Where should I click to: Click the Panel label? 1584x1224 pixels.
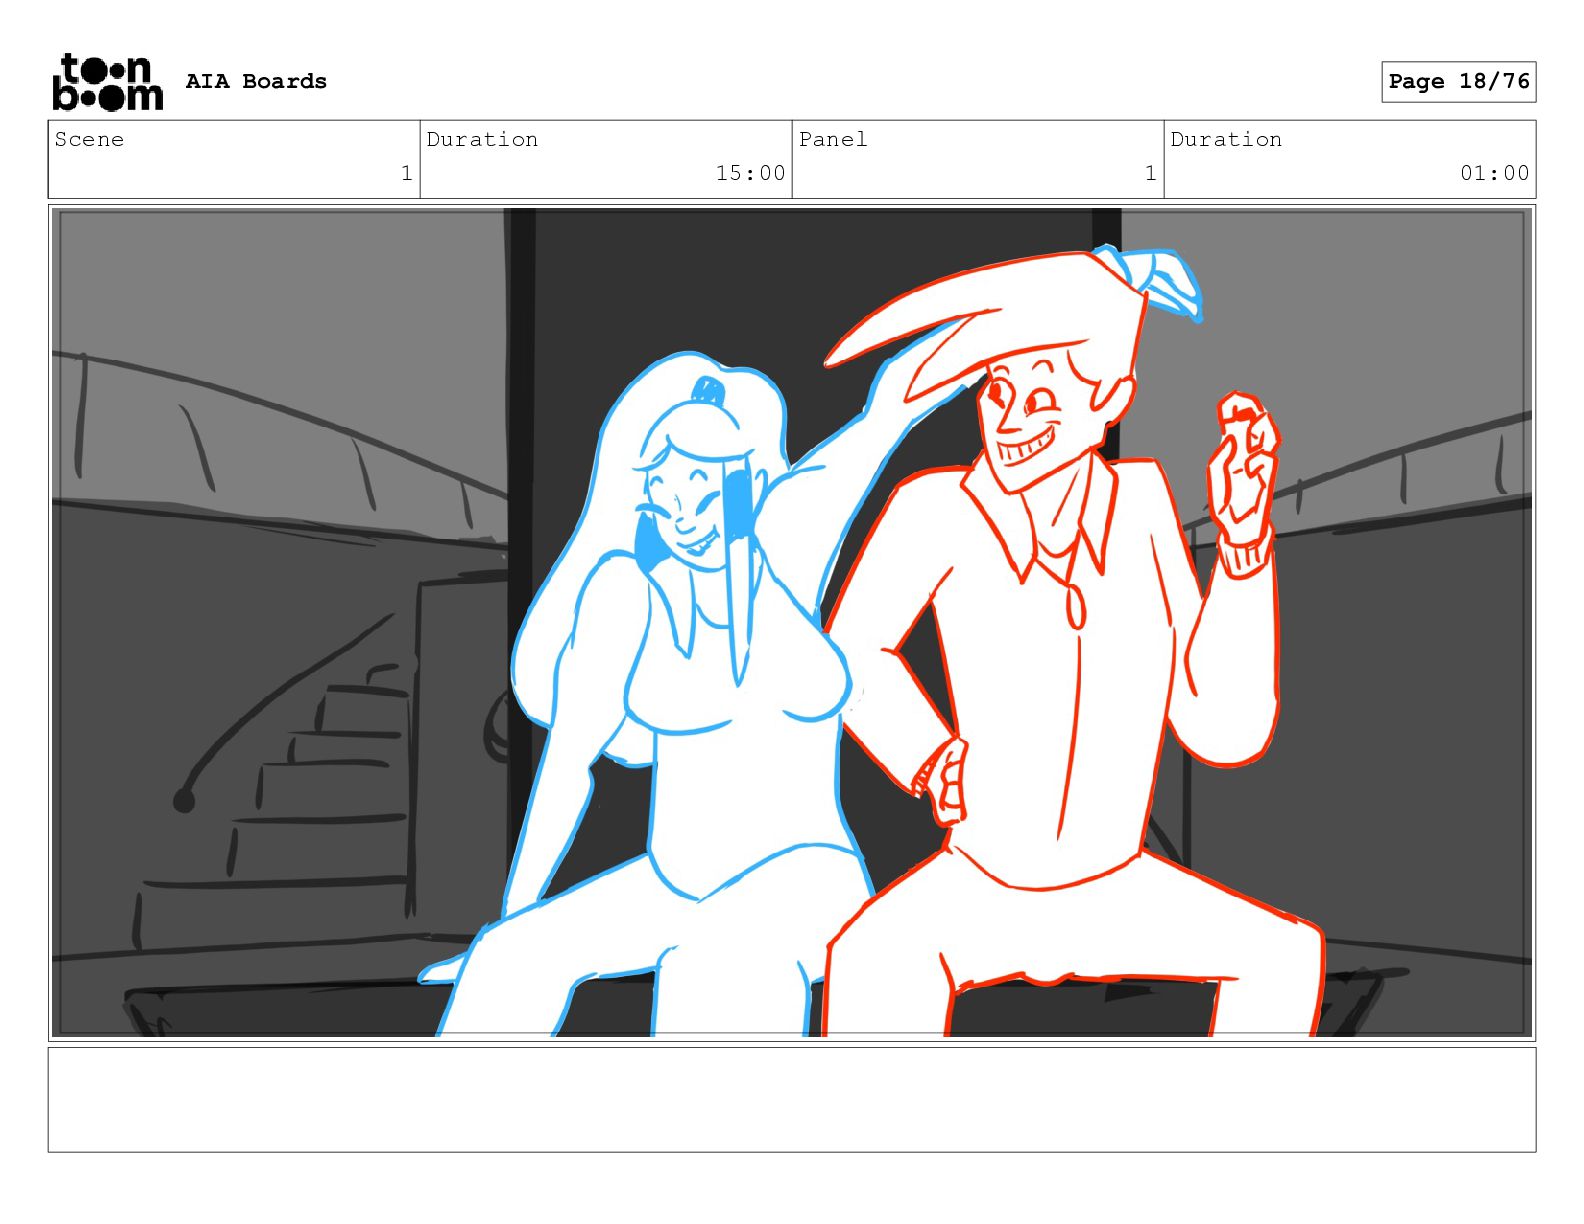coord(833,140)
